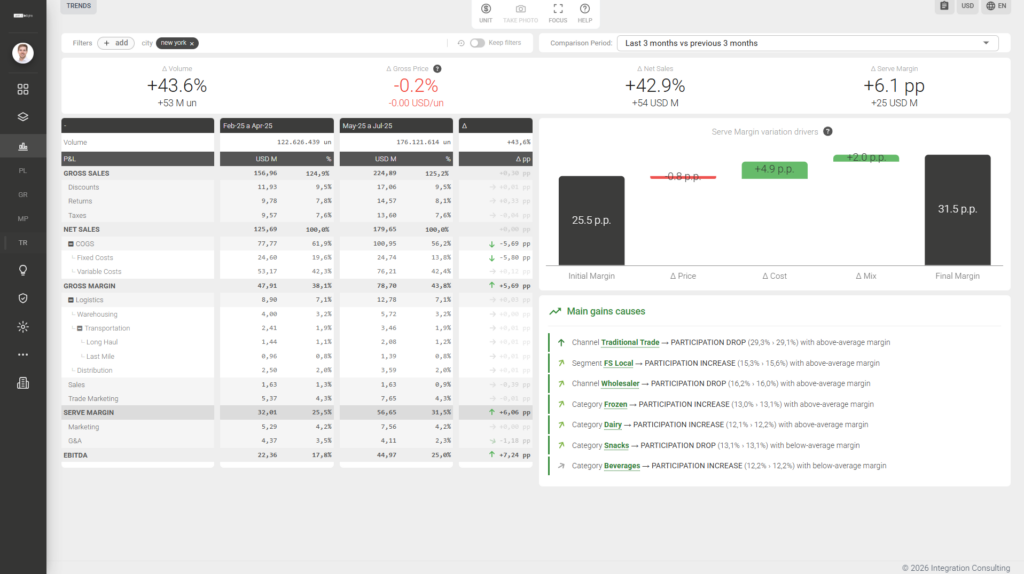Click the GROSS MARGIN +5,69 pp delta cell
The image size is (1024, 574).
pos(496,286)
